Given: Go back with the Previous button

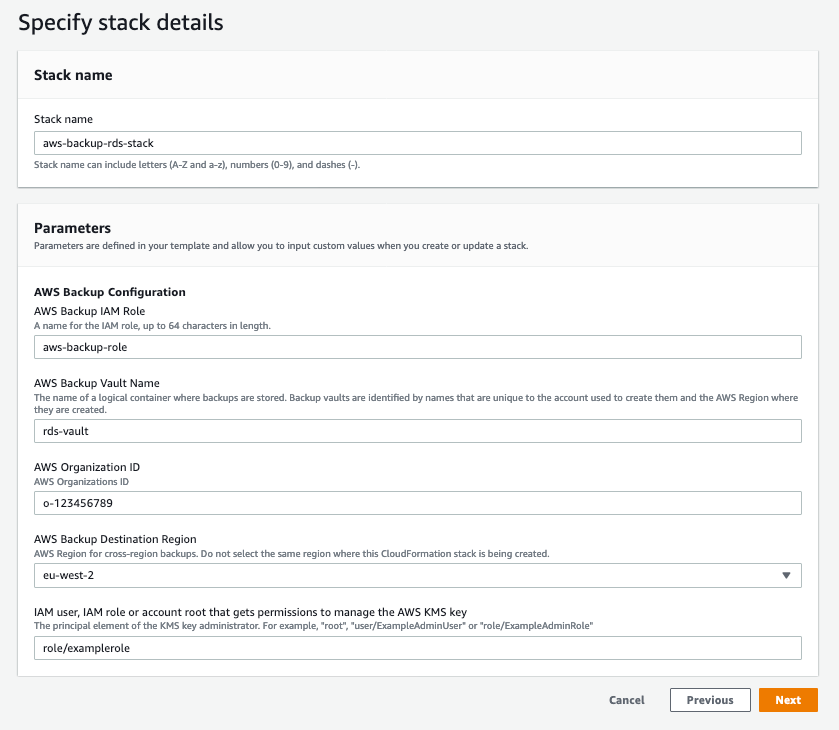Looking at the screenshot, I should [x=710, y=700].
